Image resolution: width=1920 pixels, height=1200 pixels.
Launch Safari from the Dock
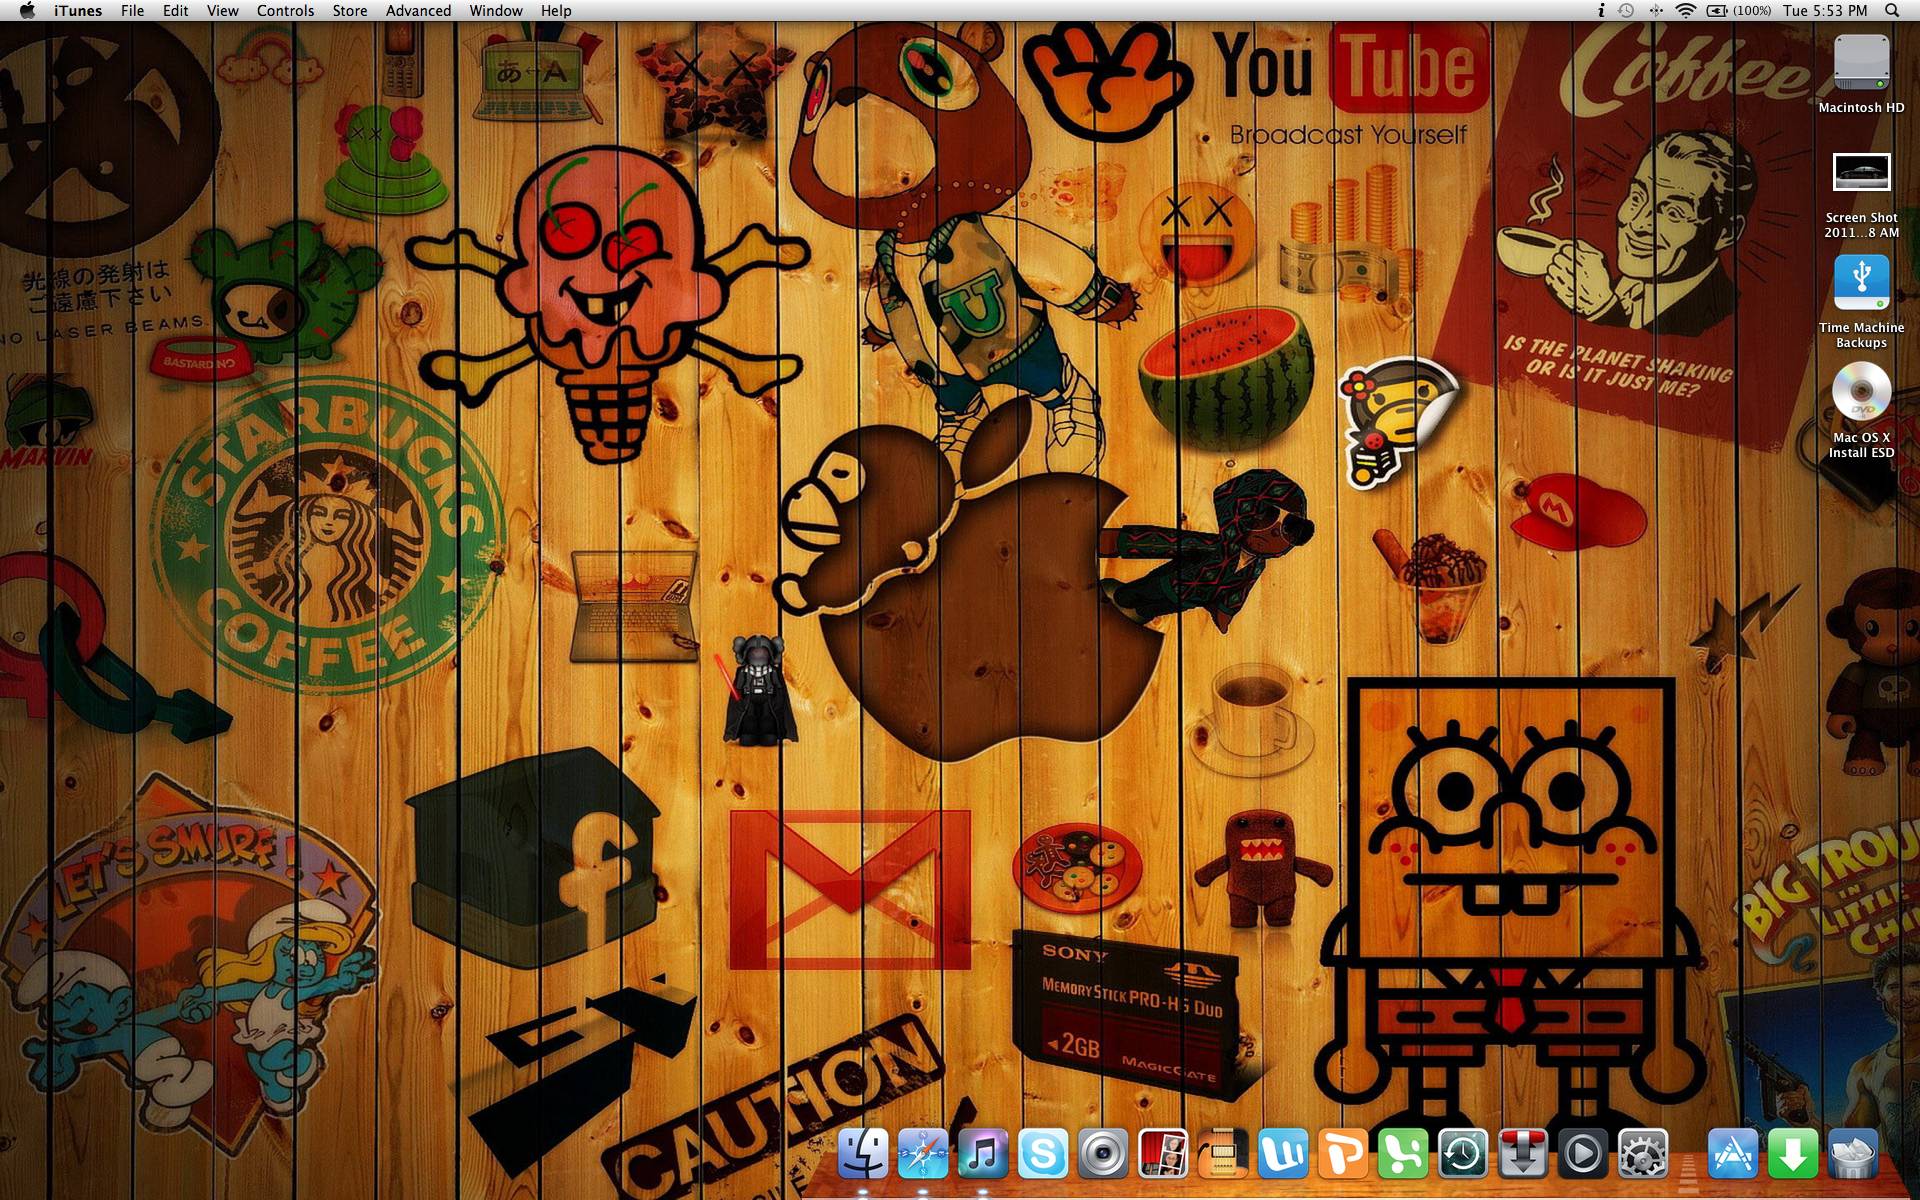click(x=922, y=1155)
